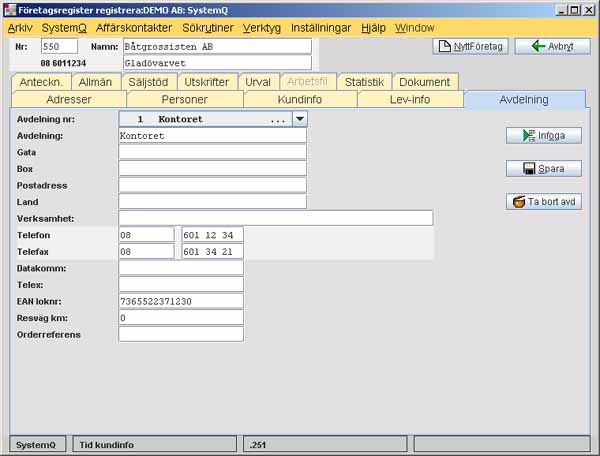This screenshot has height=456, width=600.
Task: Switch to the Adresser tab
Action: (x=69, y=99)
